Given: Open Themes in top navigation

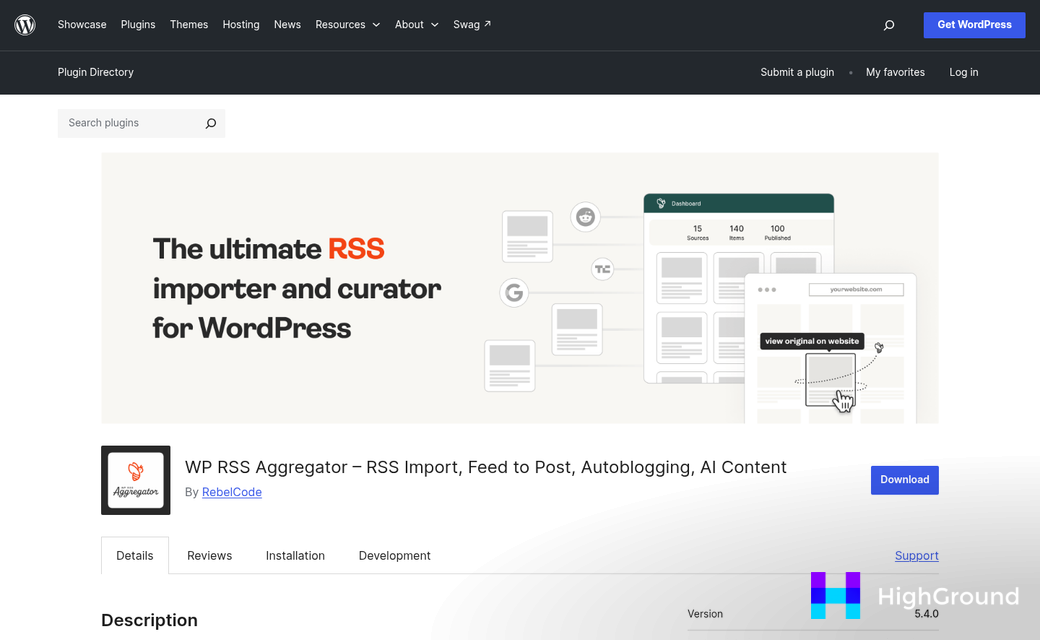Looking at the screenshot, I should pos(189,25).
